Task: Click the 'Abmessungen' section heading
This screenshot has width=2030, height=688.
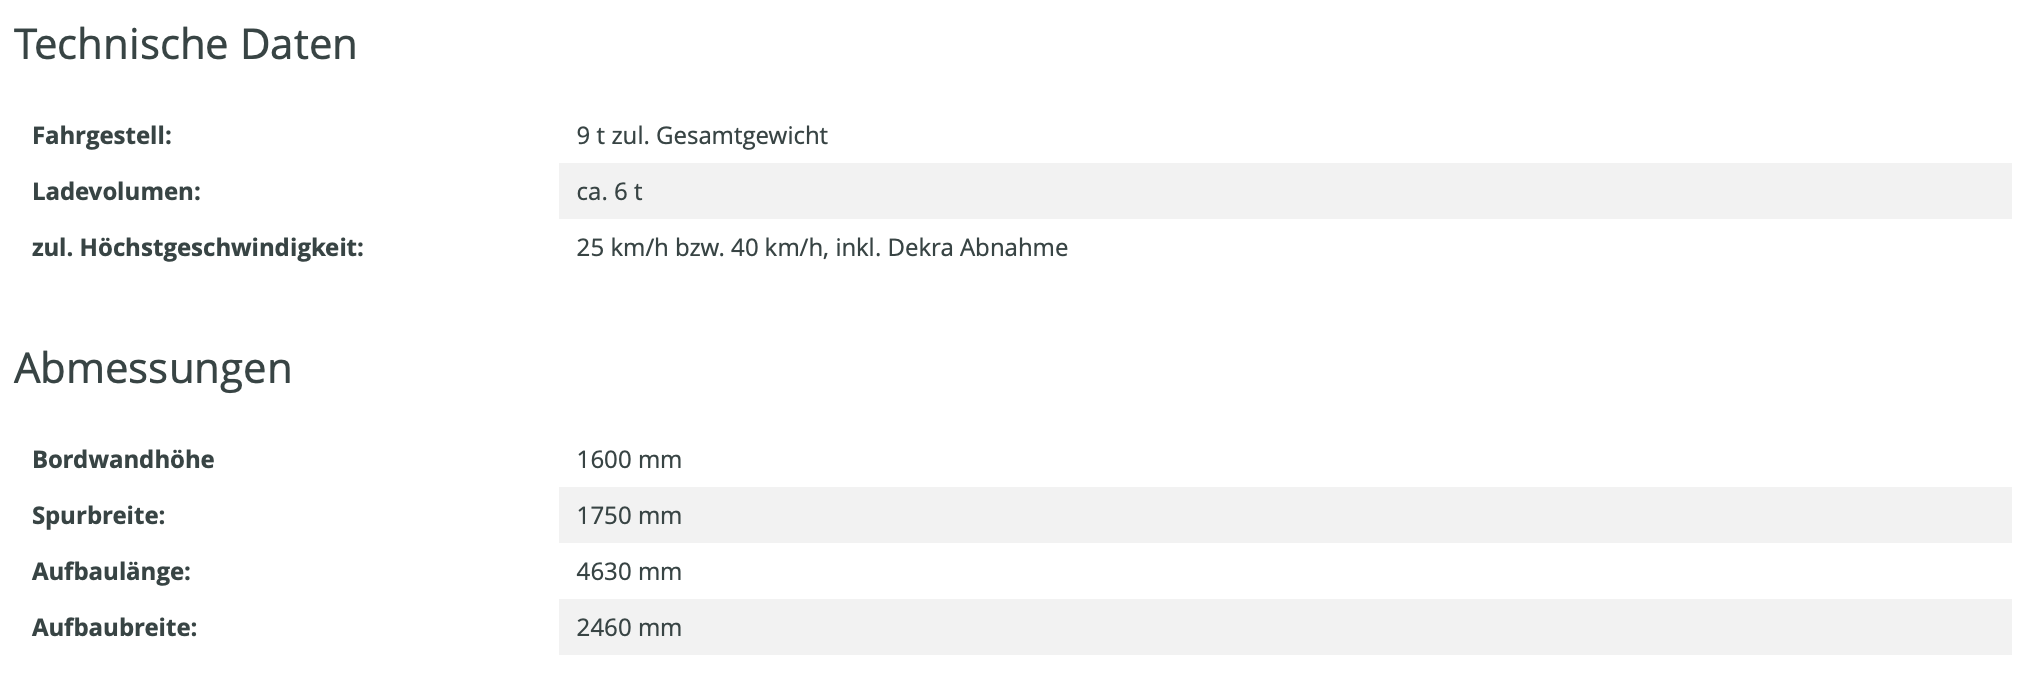Action: click(153, 368)
